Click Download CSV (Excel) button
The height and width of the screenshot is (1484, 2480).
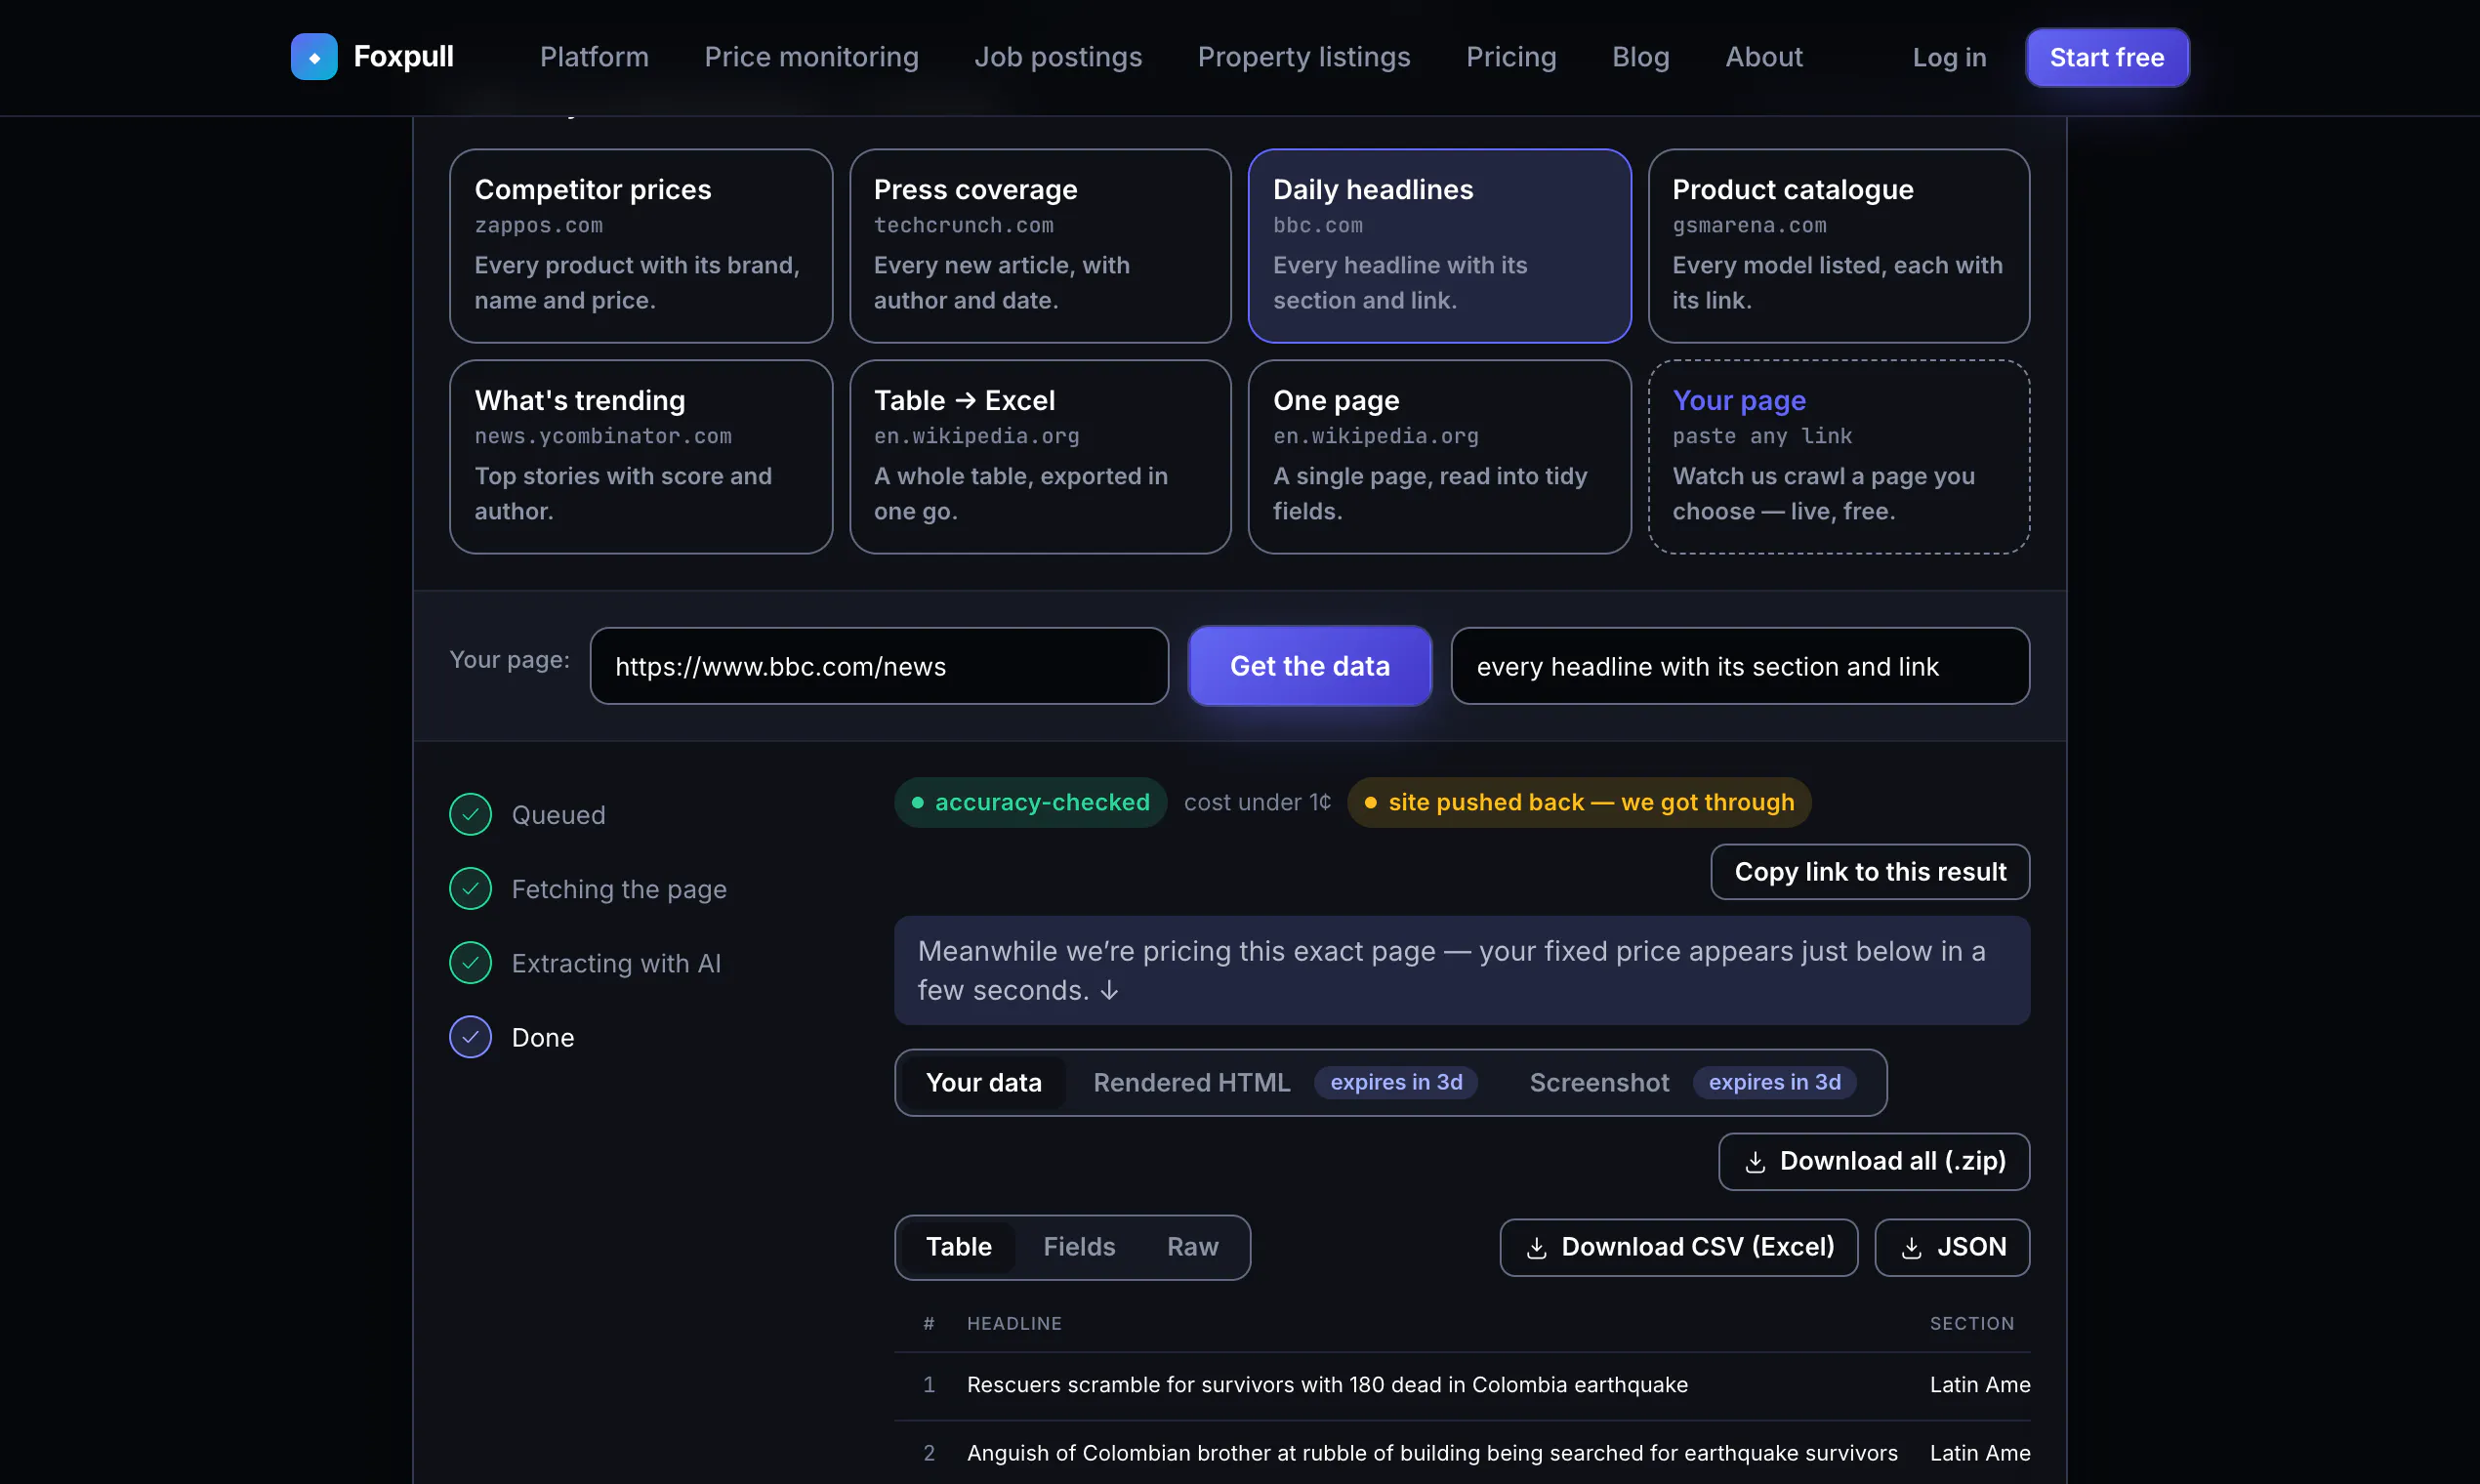tap(1679, 1248)
